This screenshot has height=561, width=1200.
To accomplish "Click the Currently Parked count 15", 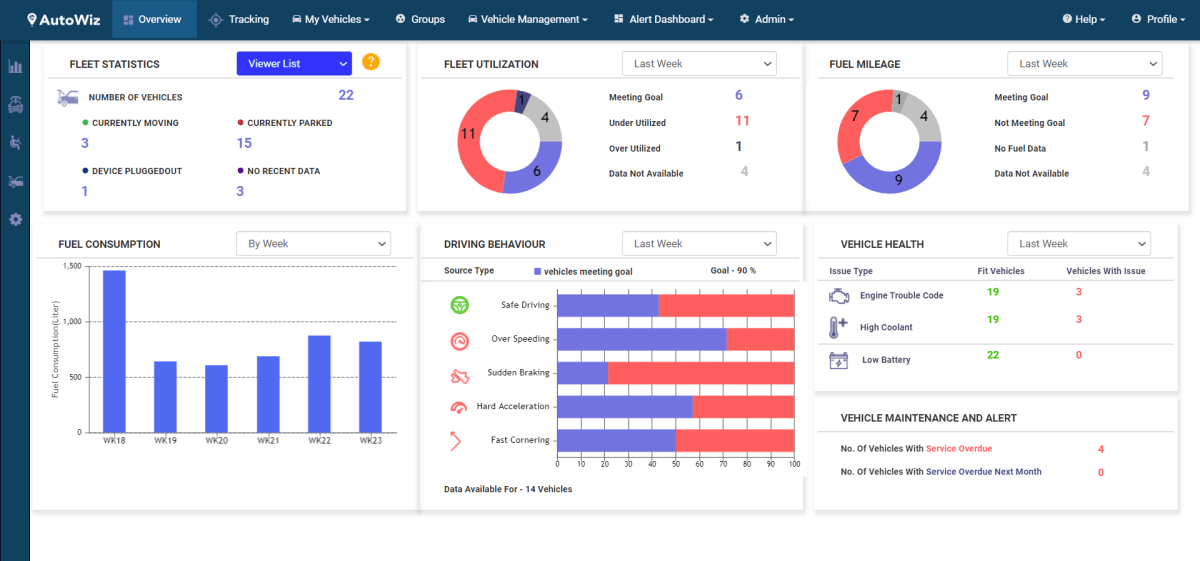I will click(244, 143).
